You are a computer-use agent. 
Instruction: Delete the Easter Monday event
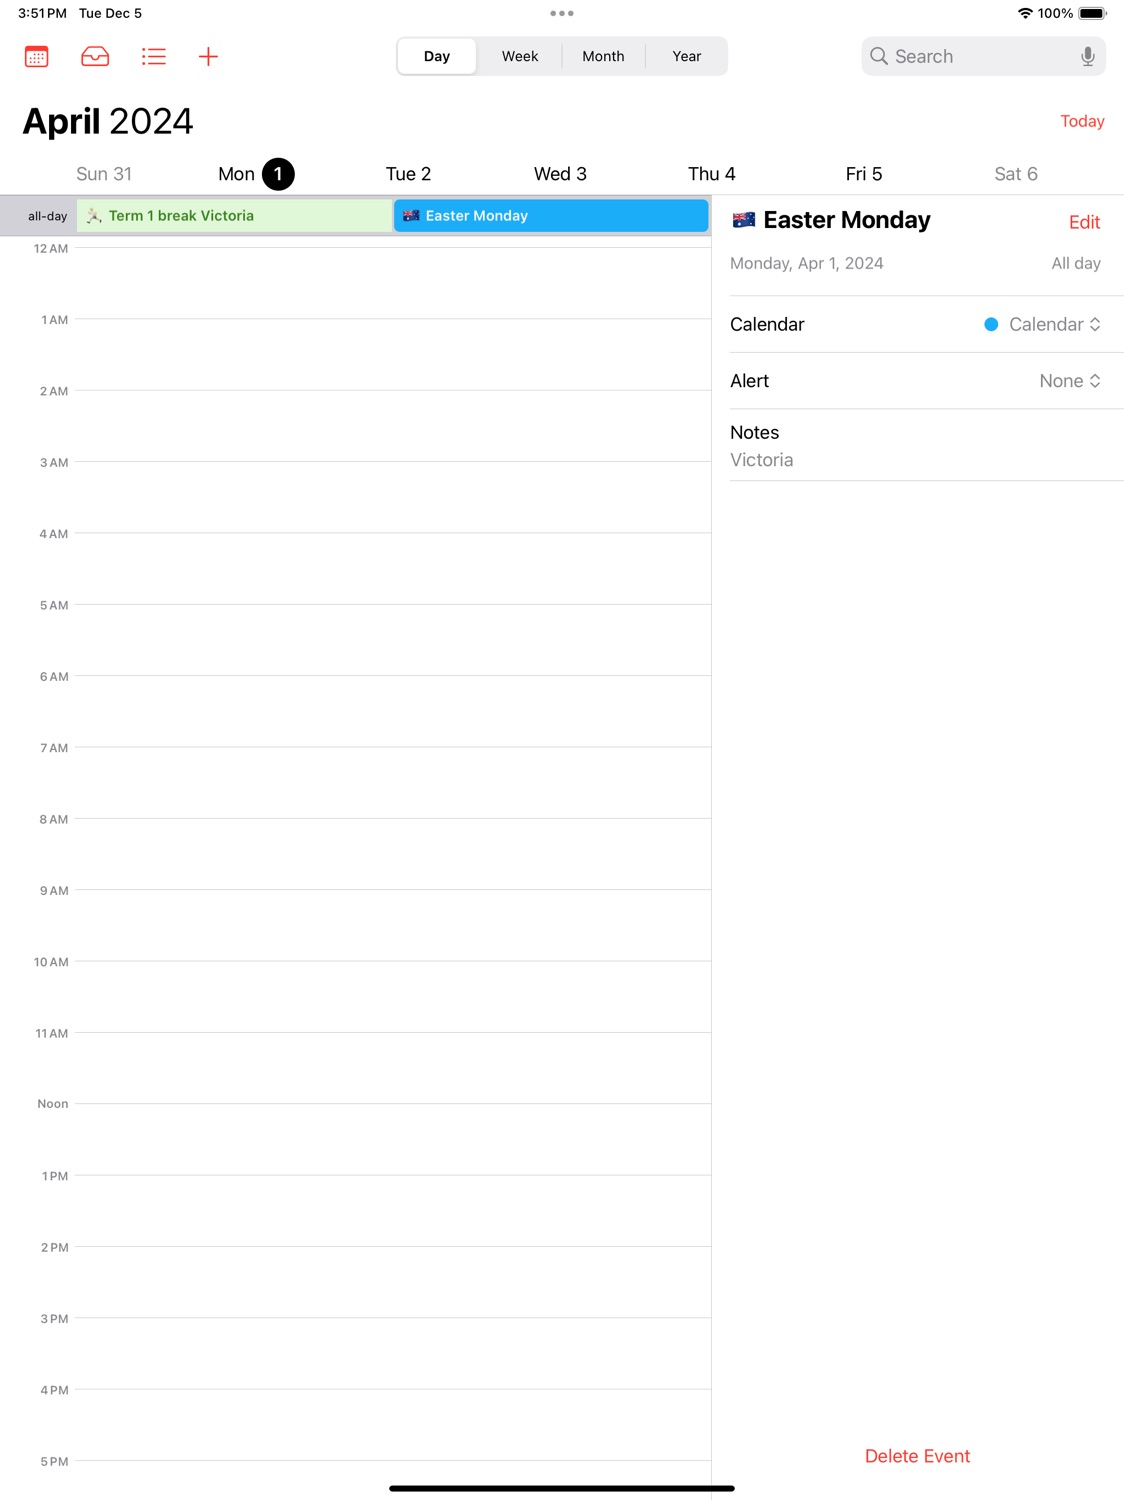click(x=917, y=1456)
